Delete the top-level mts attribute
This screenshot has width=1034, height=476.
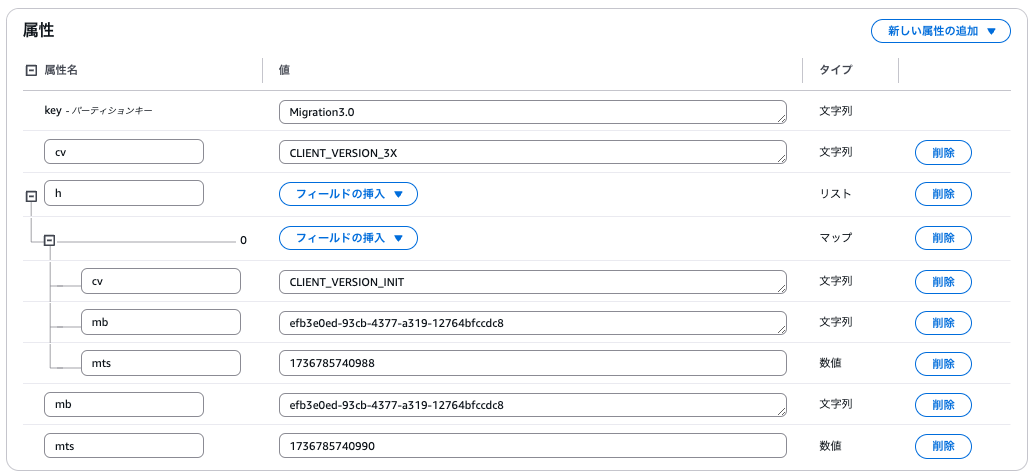(x=943, y=446)
